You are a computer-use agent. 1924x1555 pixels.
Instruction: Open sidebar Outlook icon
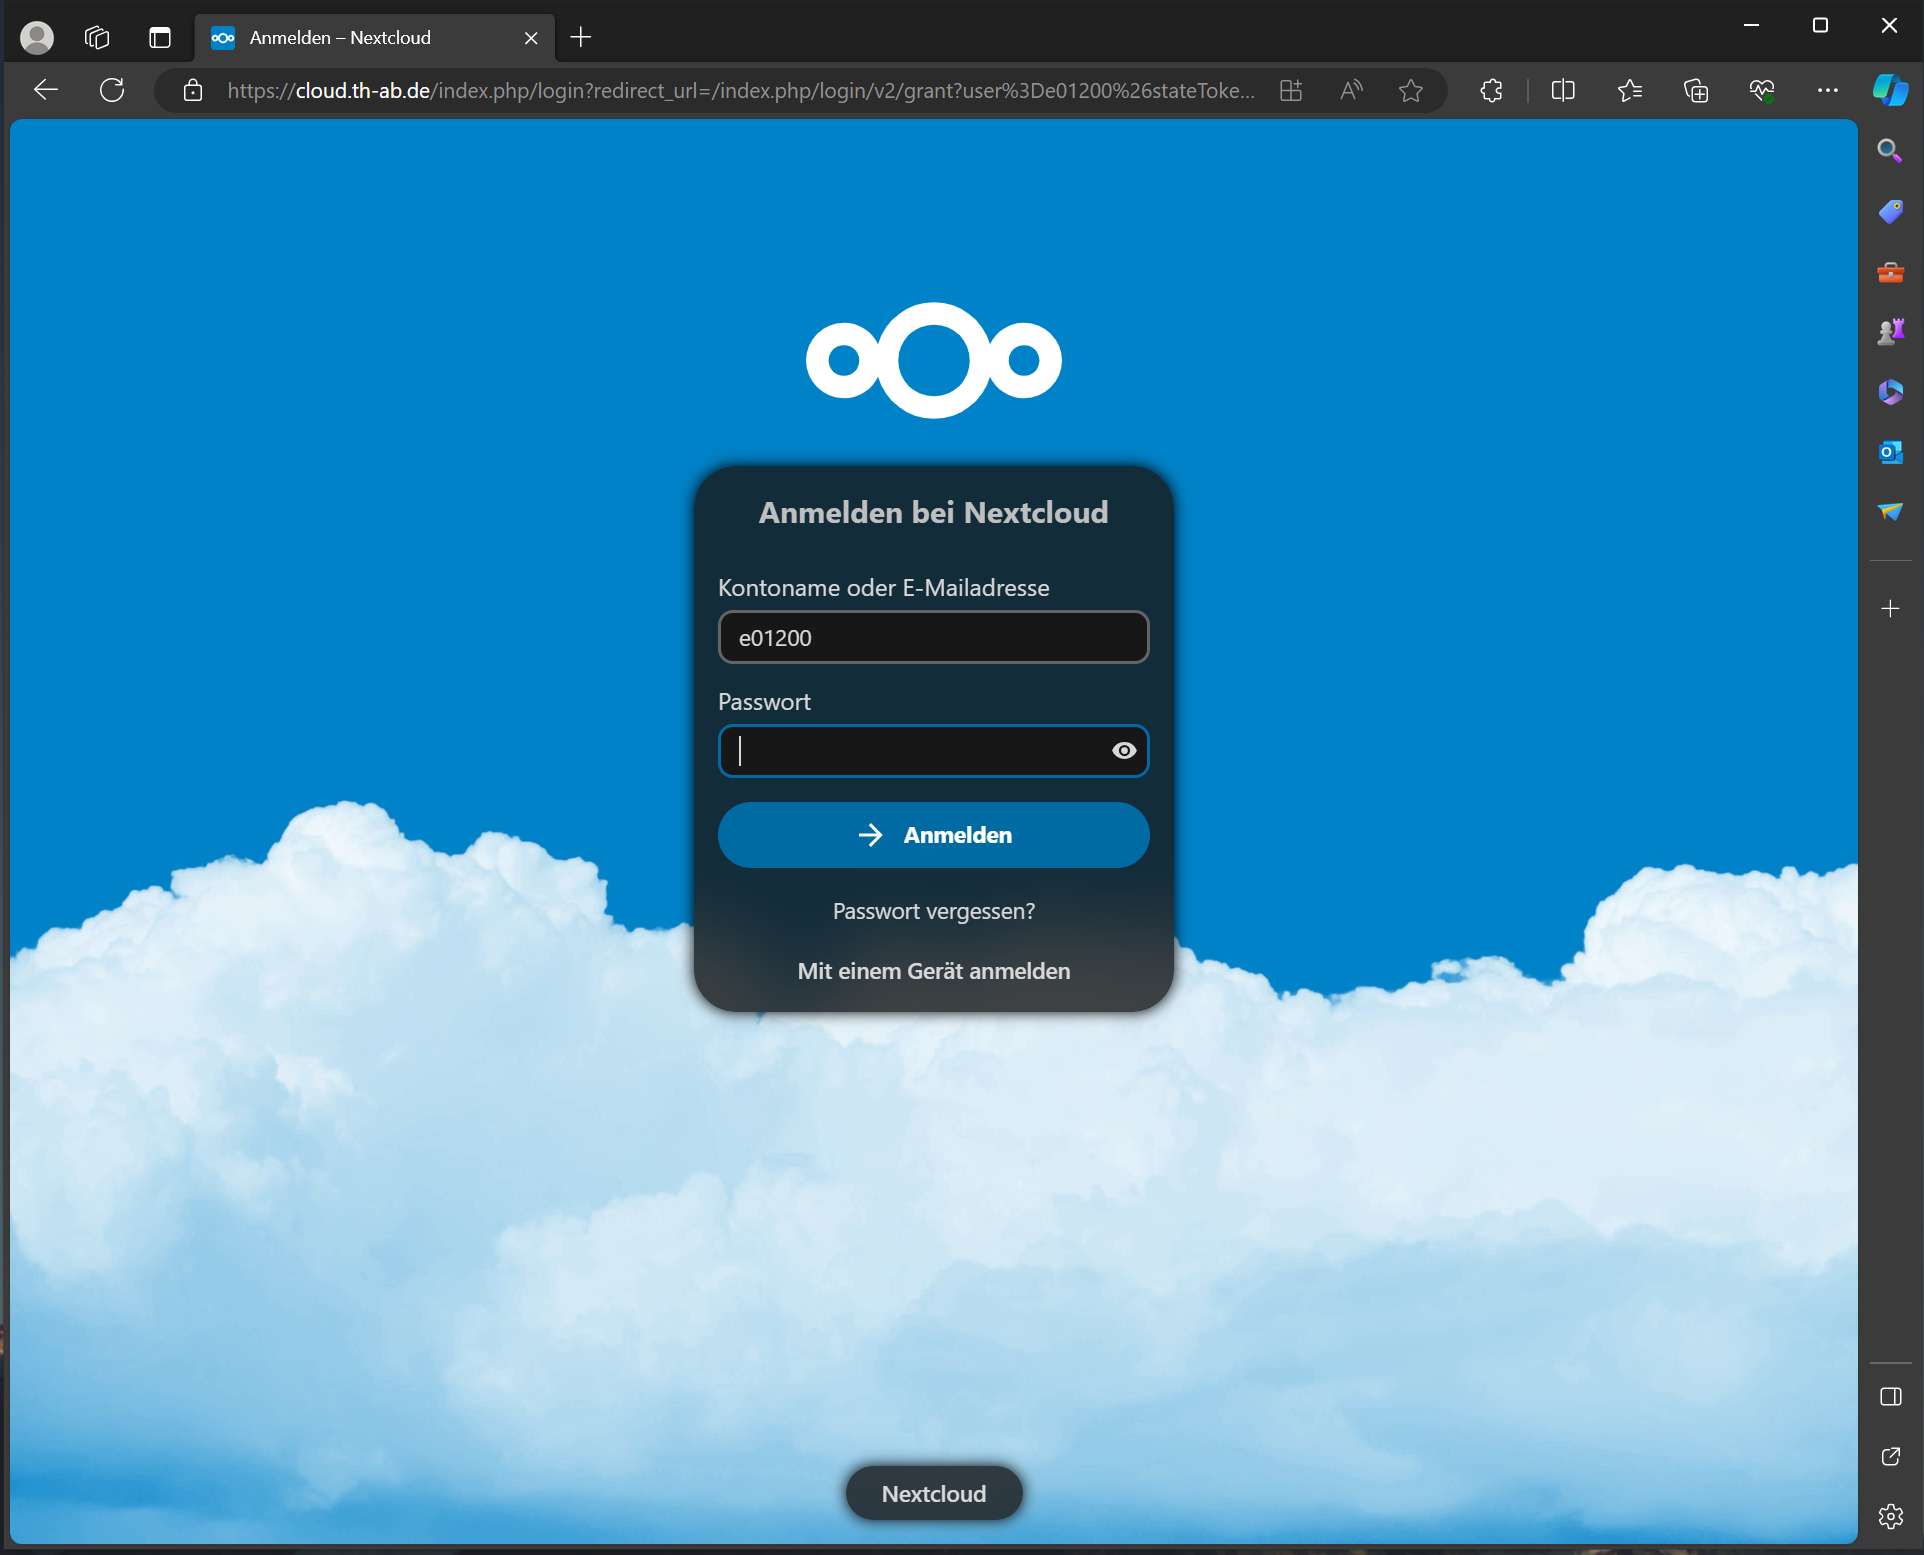click(1890, 452)
